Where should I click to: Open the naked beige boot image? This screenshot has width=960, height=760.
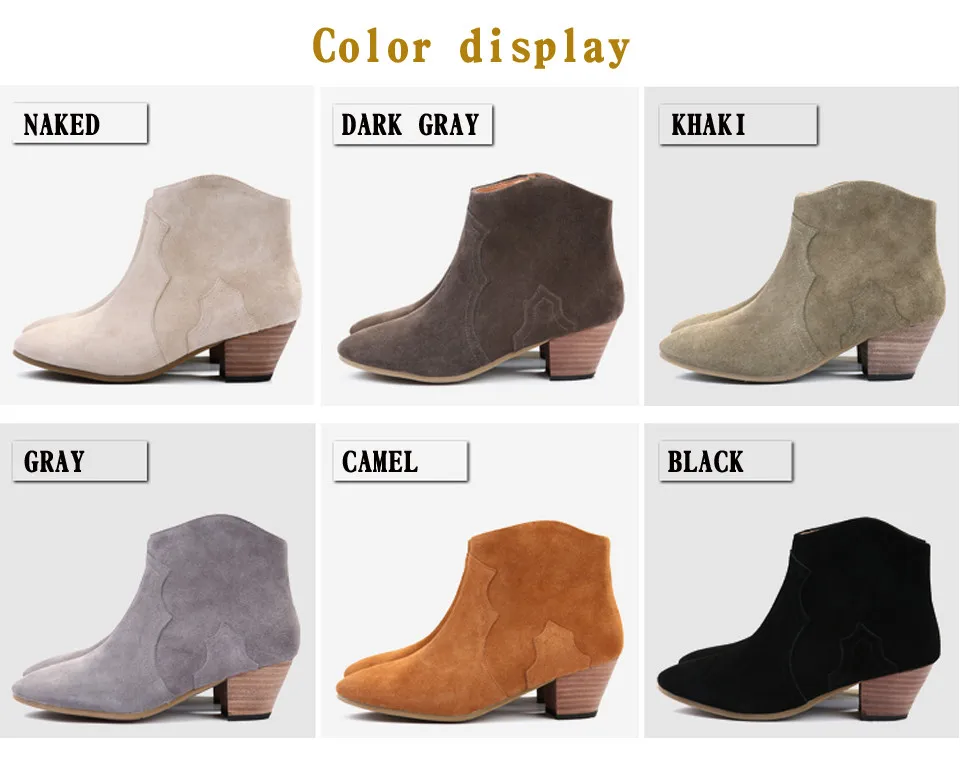[158, 279]
